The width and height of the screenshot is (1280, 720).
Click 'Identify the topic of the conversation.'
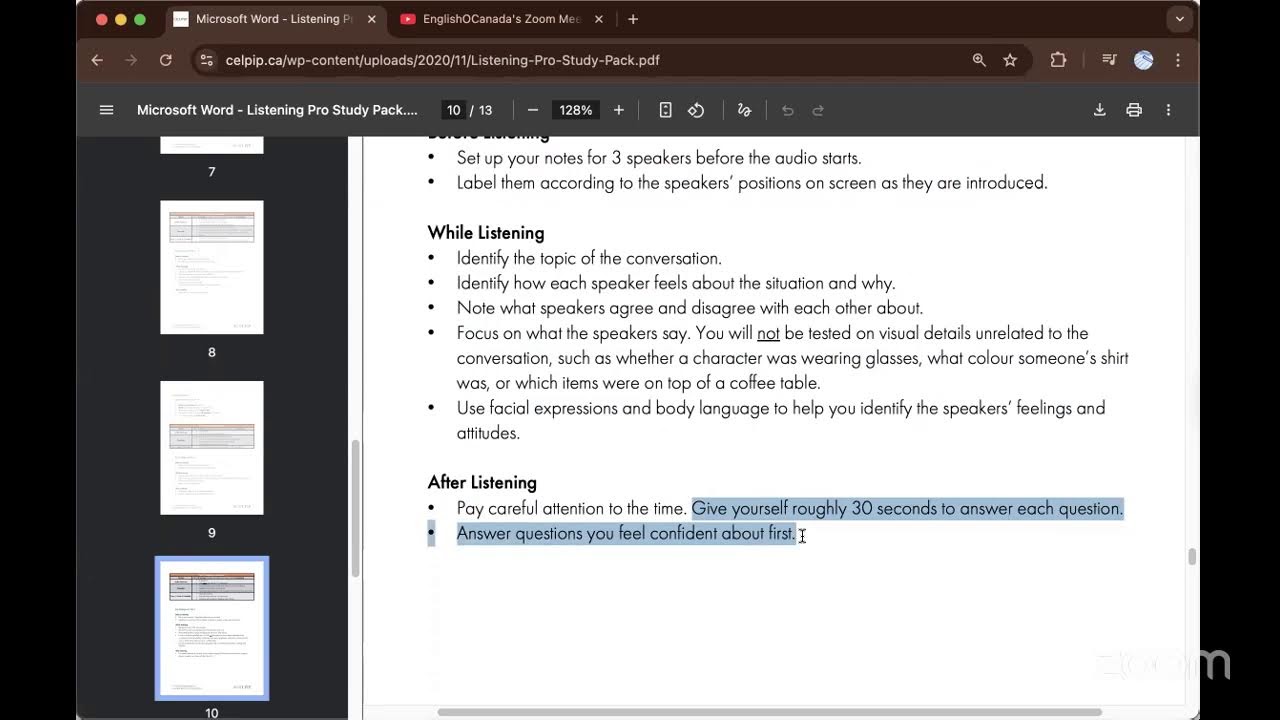[x=589, y=258]
